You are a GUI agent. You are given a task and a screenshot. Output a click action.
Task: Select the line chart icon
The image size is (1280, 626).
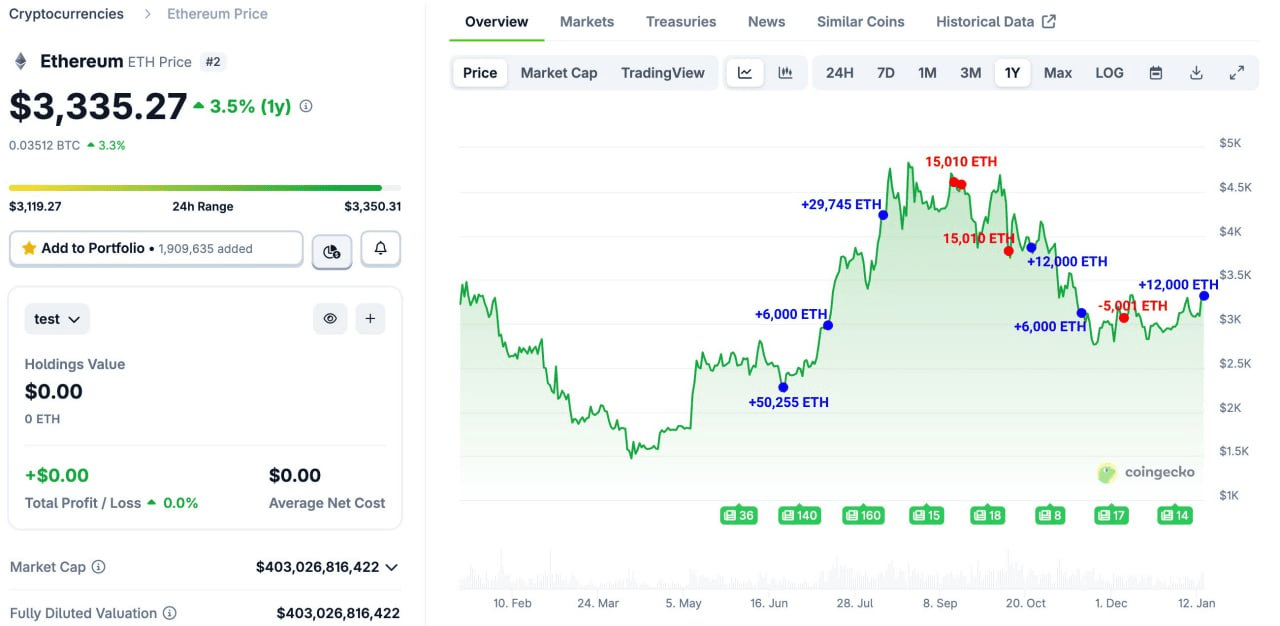(x=744, y=72)
